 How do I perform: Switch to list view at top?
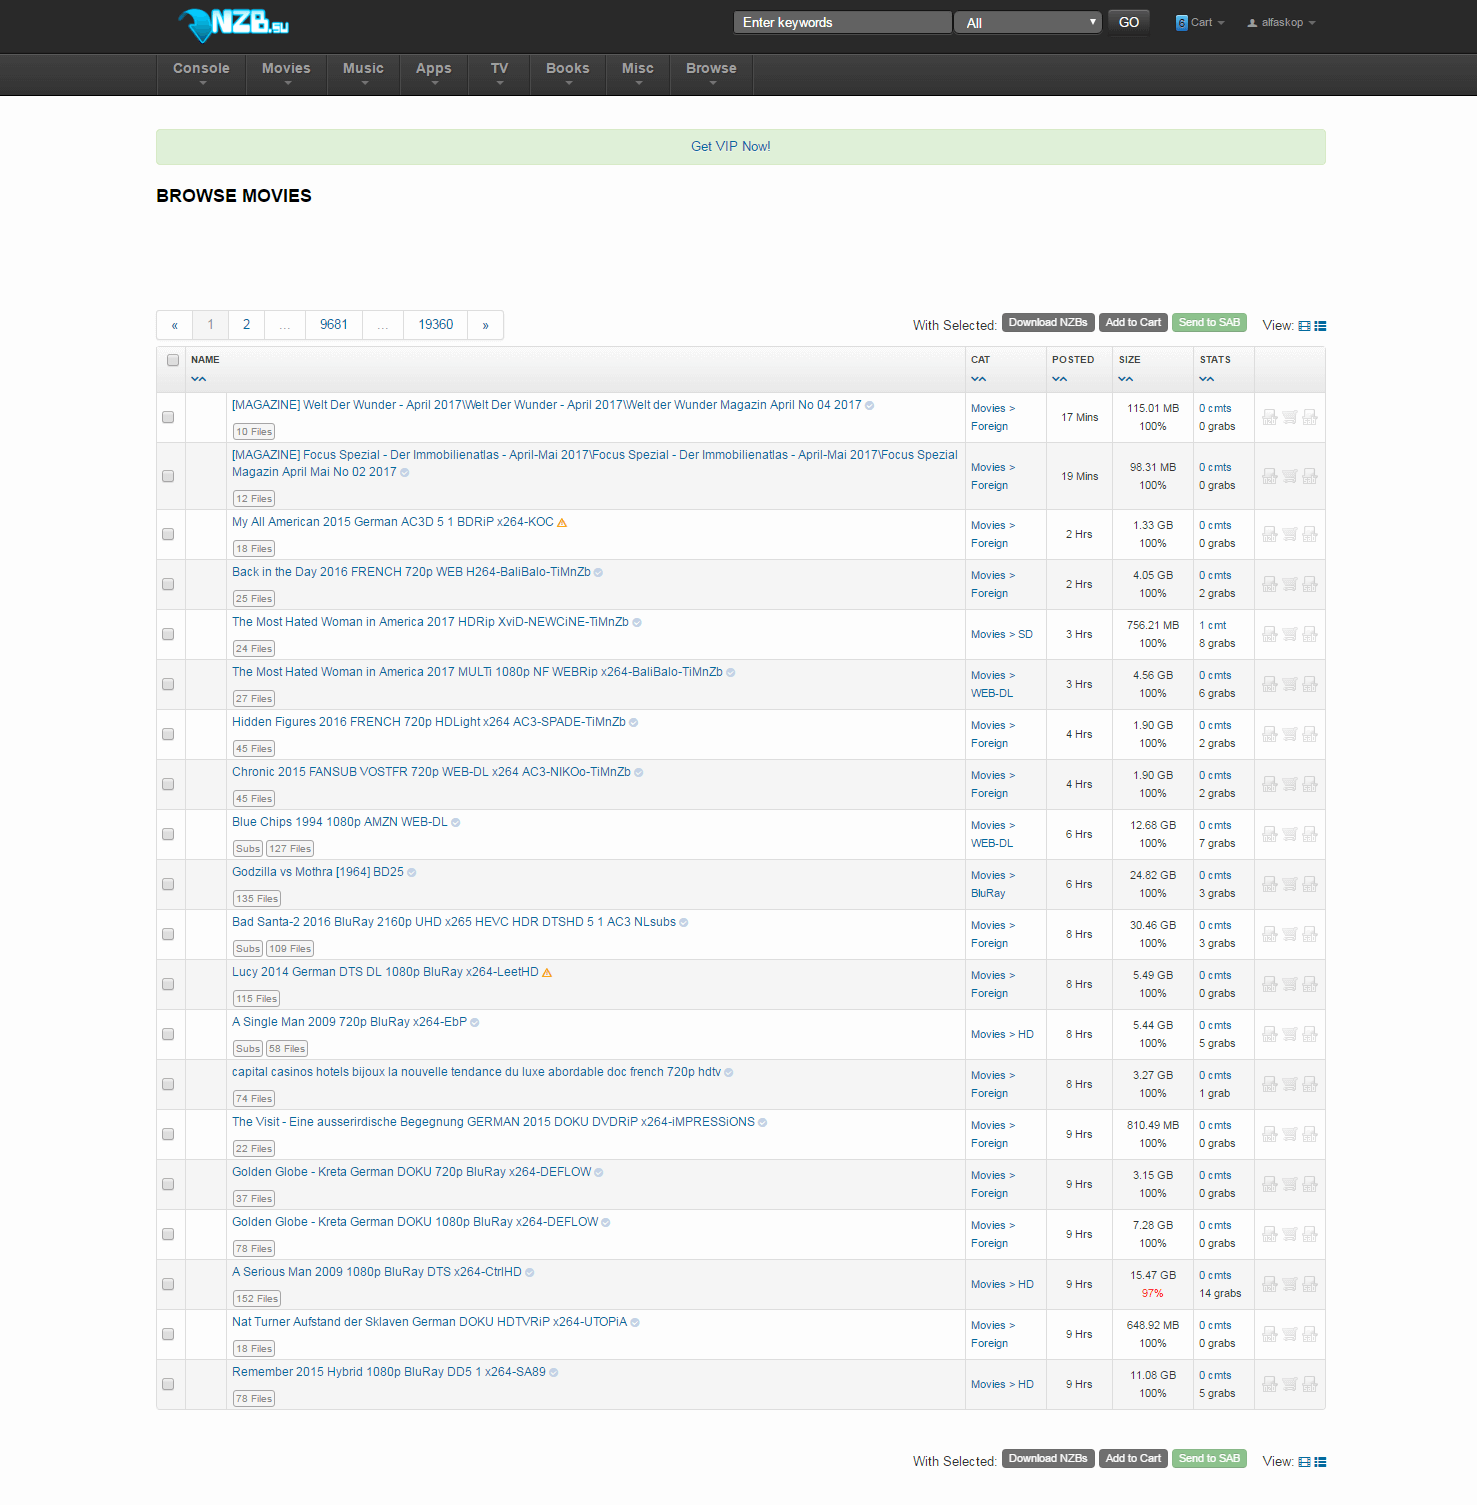pyautogui.click(x=1320, y=326)
